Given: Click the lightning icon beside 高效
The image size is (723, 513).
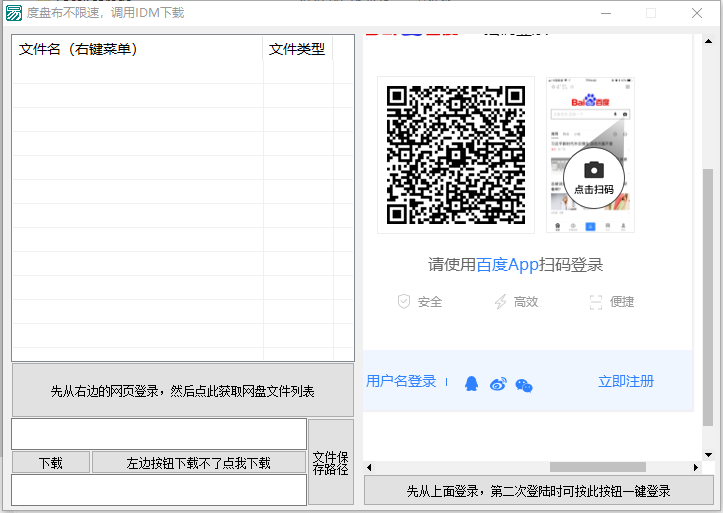Looking at the screenshot, I should point(500,301).
